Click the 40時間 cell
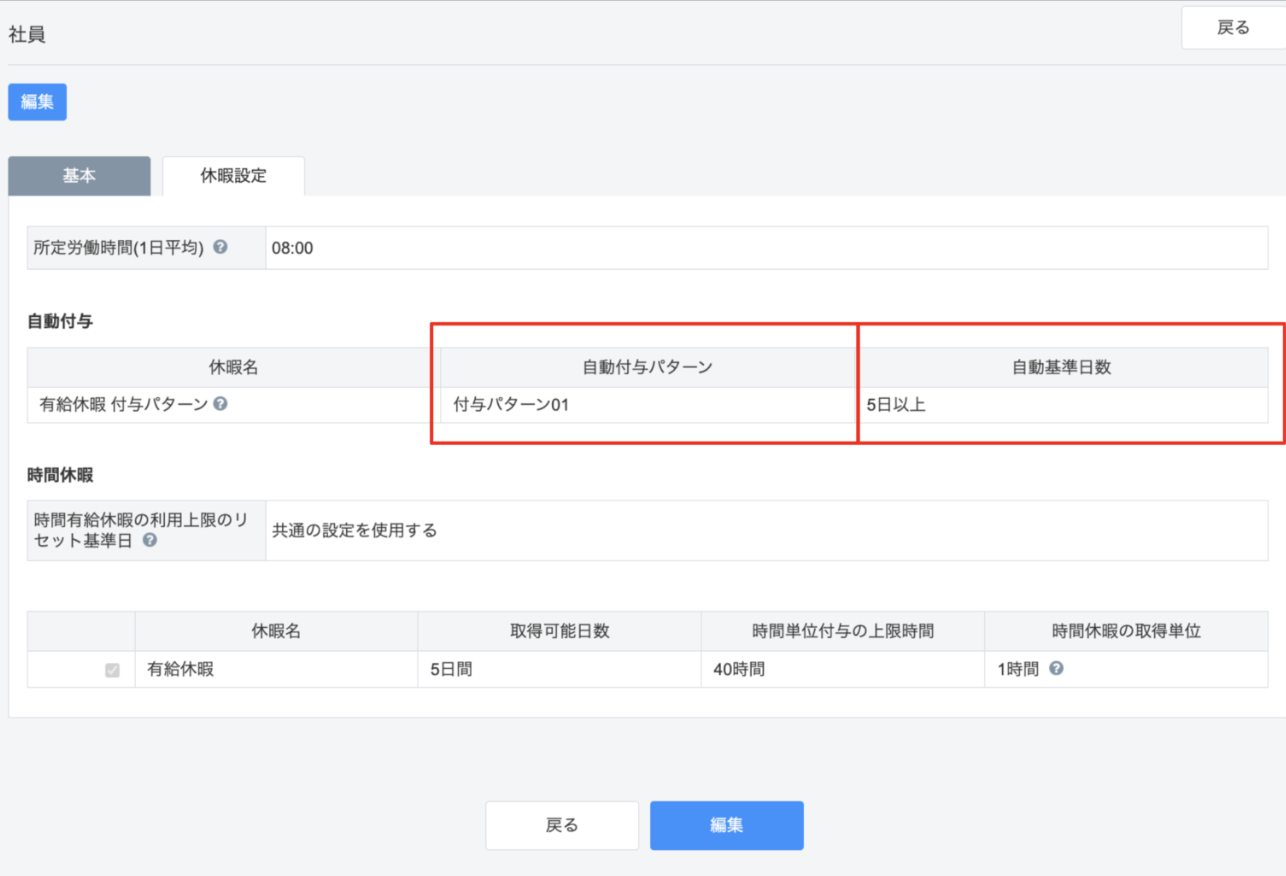 [843, 670]
